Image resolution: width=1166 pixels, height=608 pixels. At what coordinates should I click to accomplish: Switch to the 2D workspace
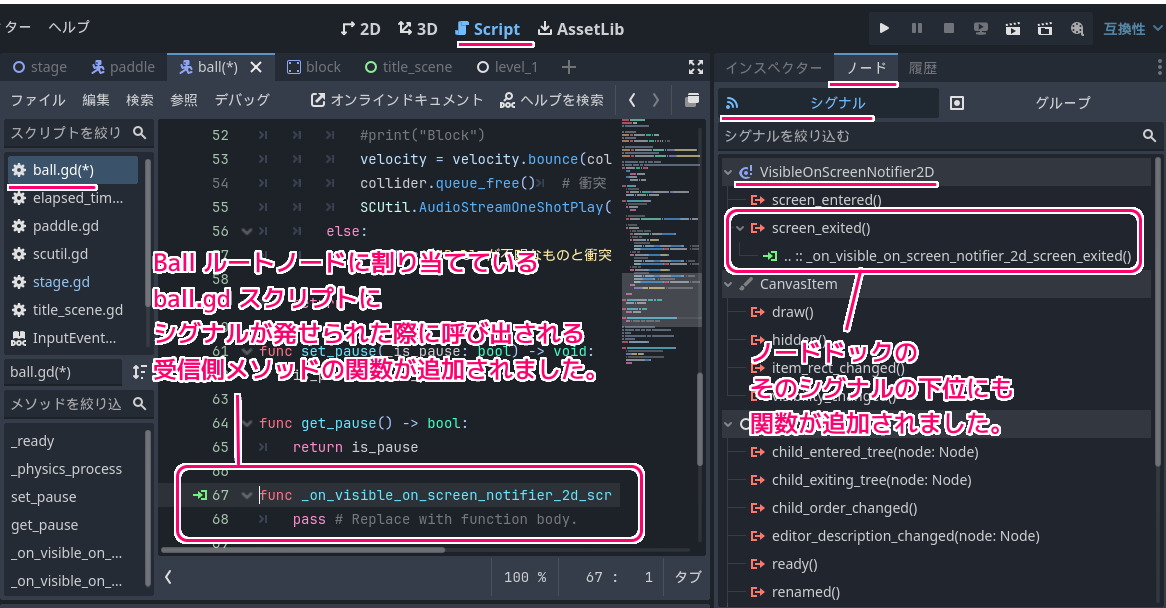coord(361,29)
